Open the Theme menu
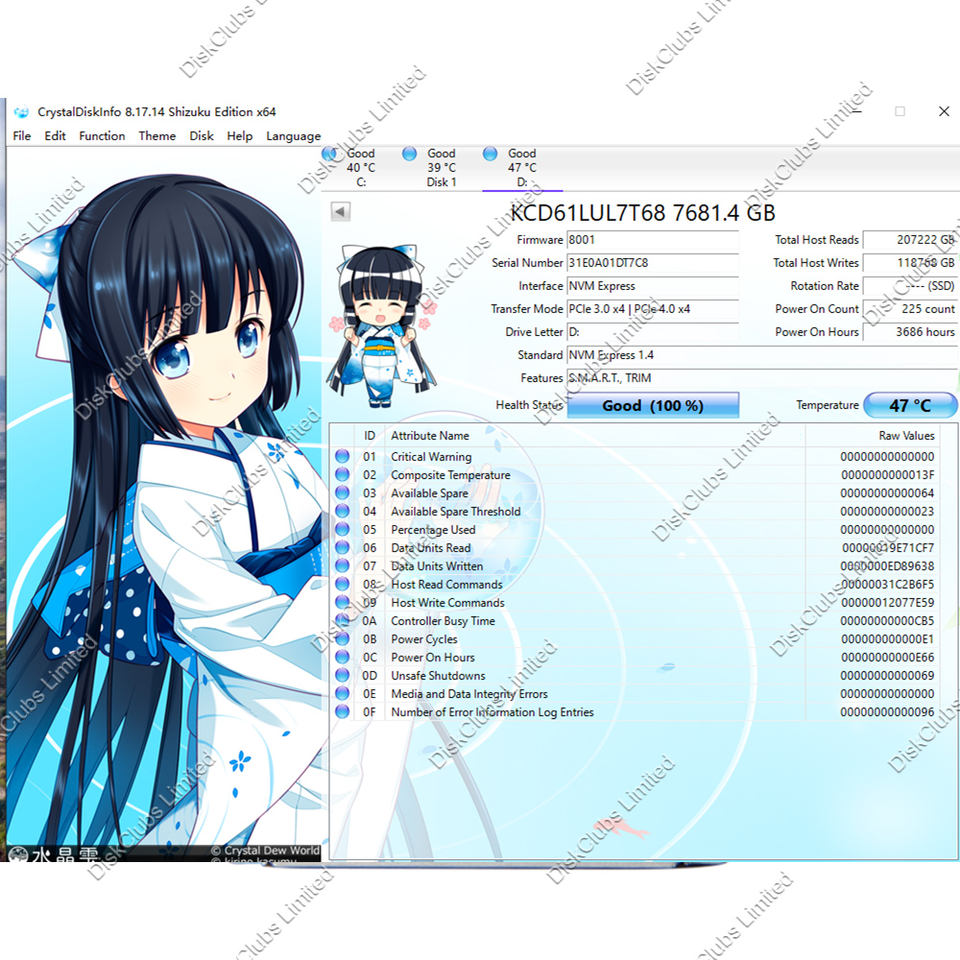Viewport: 960px width, 960px height. [157, 136]
